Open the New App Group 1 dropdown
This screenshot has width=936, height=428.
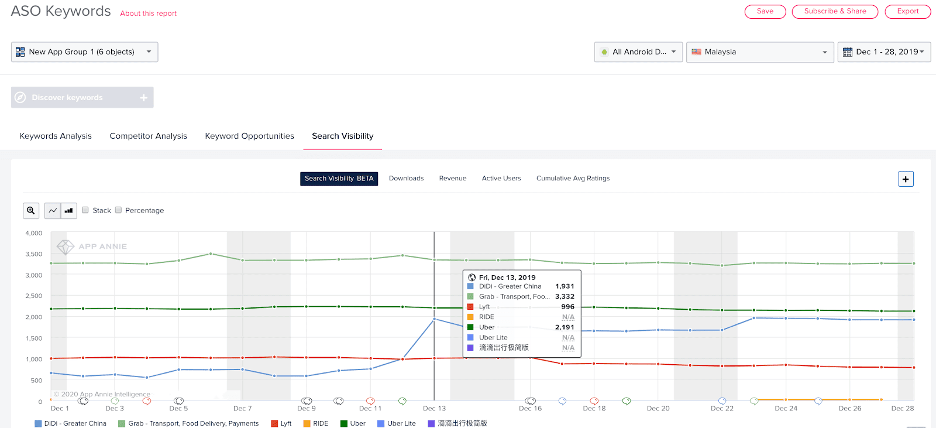(x=84, y=52)
